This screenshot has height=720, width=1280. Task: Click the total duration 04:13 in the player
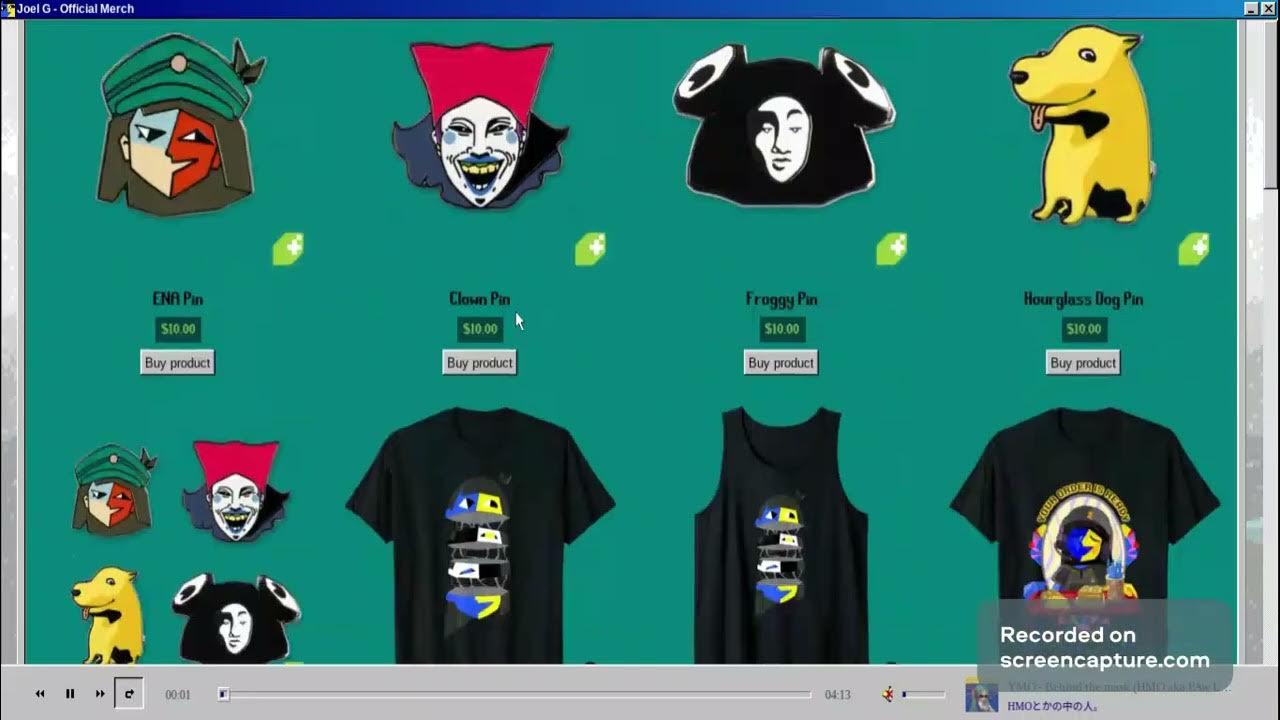pyautogui.click(x=837, y=695)
